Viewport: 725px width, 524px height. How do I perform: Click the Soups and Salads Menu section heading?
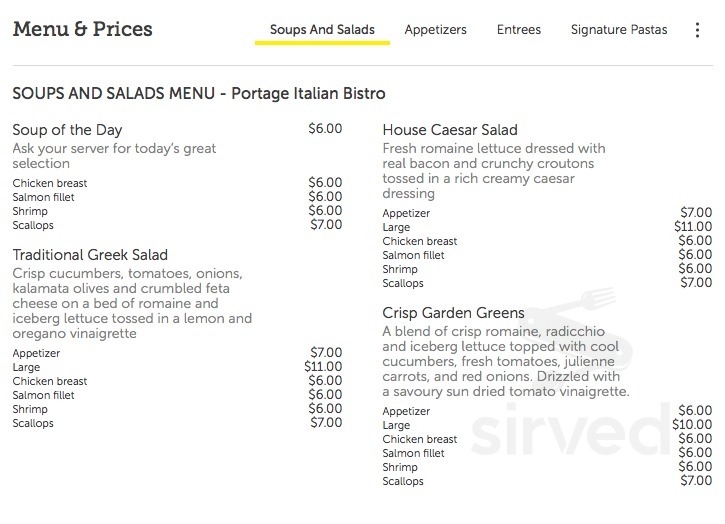click(199, 93)
